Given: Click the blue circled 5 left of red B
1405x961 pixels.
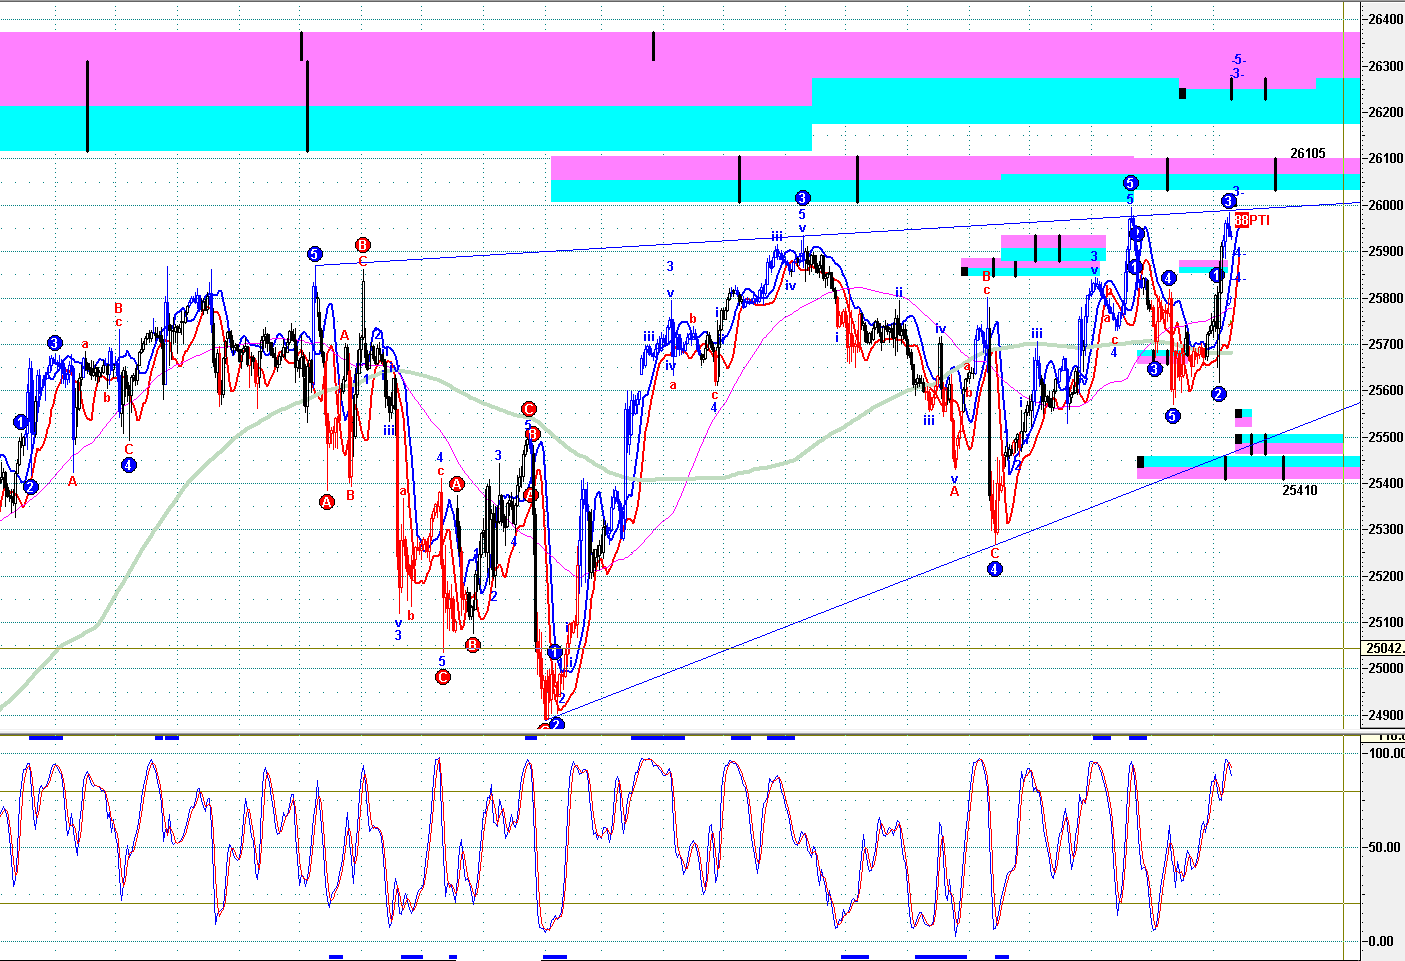Looking at the screenshot, I should tap(315, 254).
